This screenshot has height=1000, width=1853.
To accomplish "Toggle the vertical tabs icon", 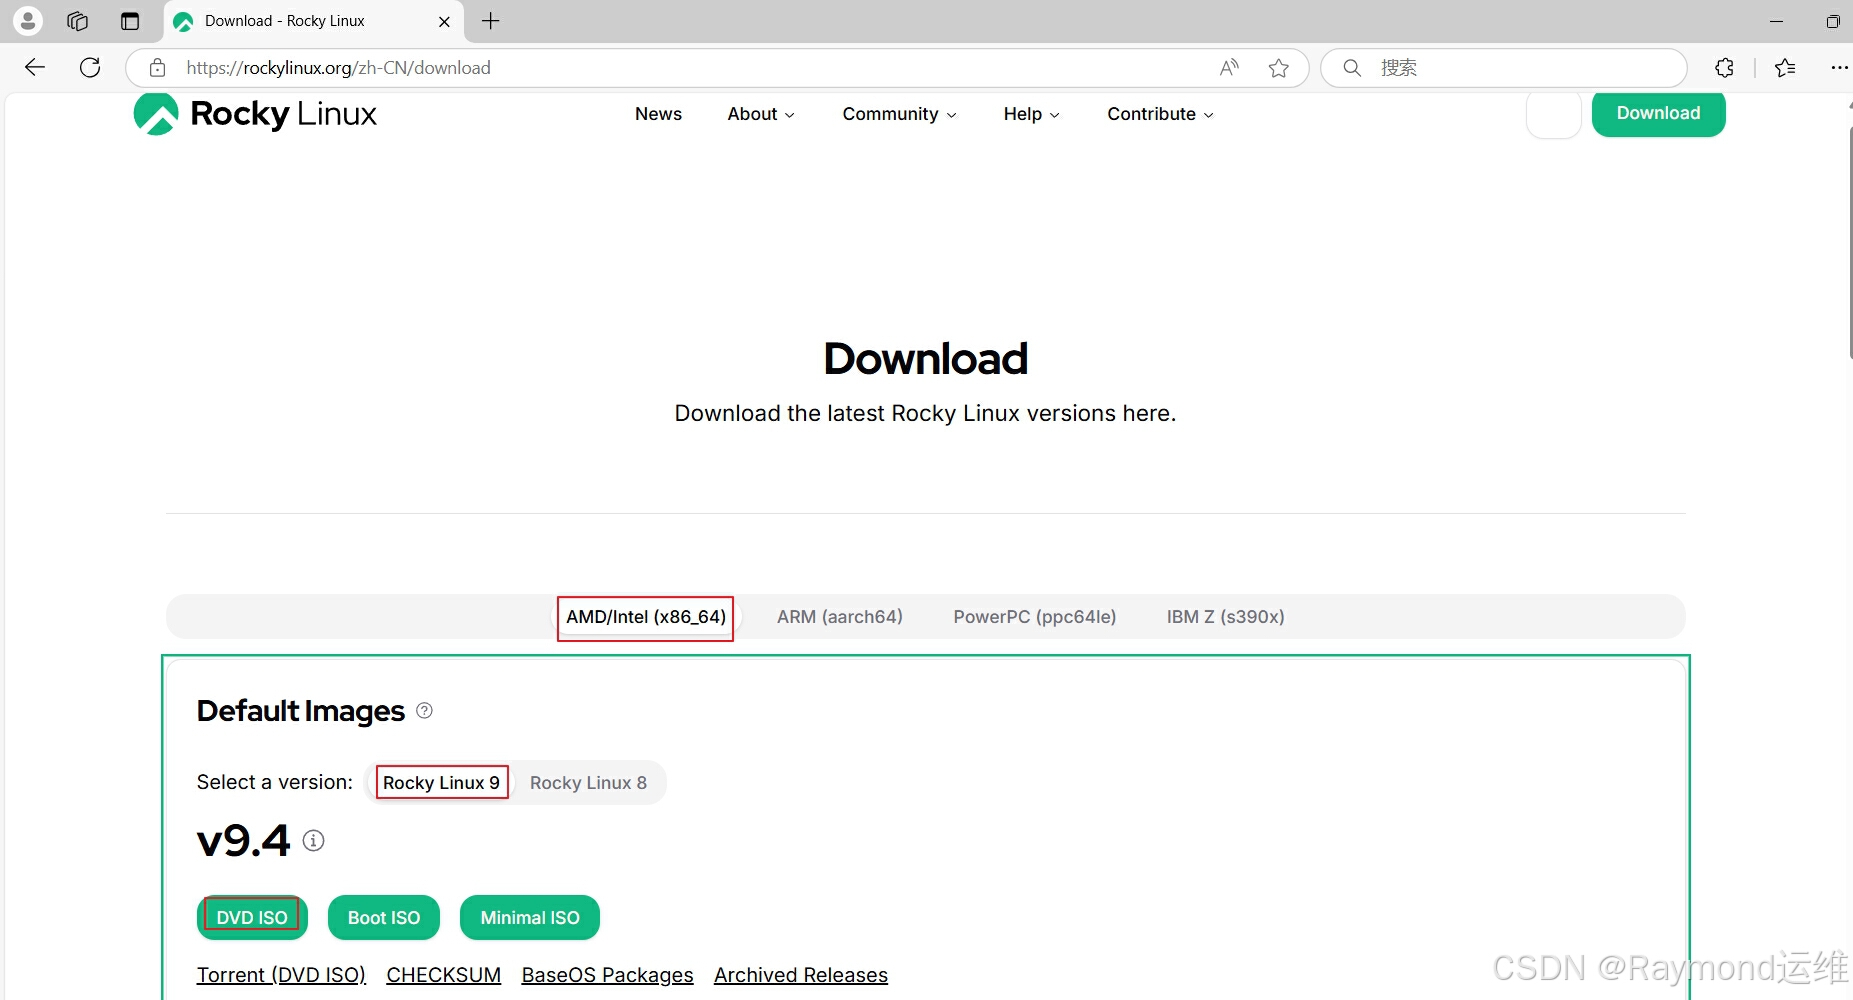I will click(x=130, y=21).
